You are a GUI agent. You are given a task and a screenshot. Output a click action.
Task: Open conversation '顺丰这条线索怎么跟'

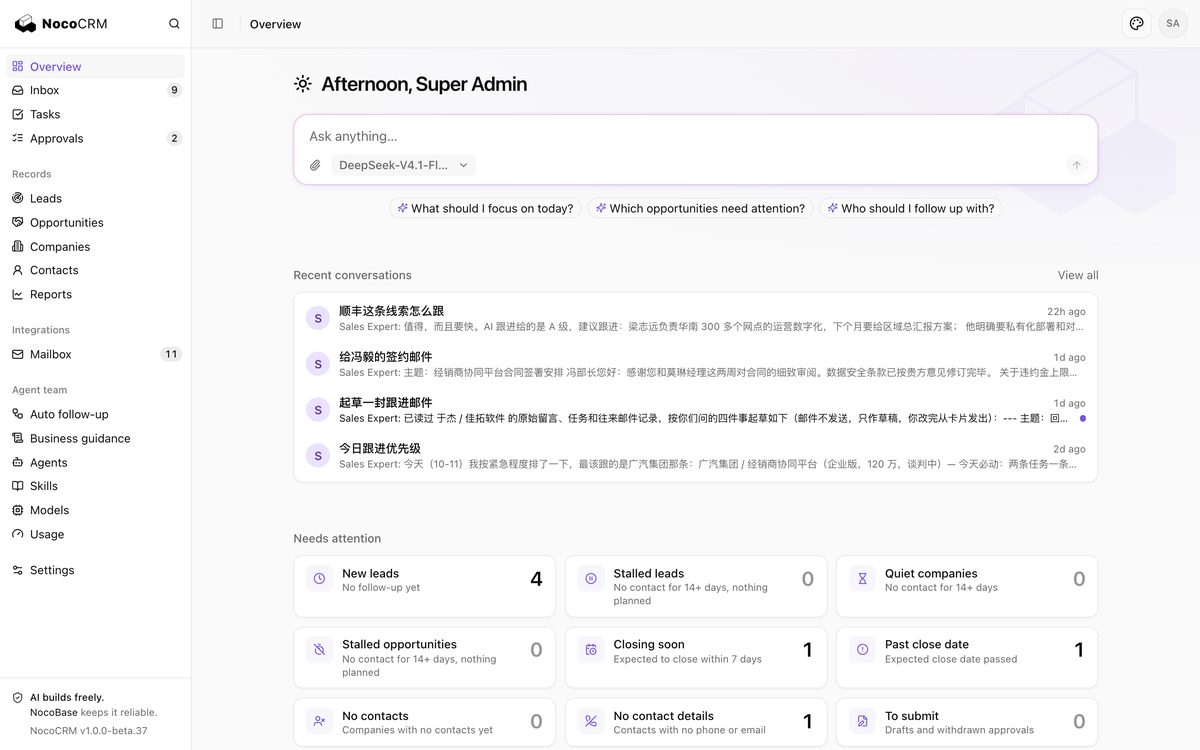pyautogui.click(x=695, y=318)
